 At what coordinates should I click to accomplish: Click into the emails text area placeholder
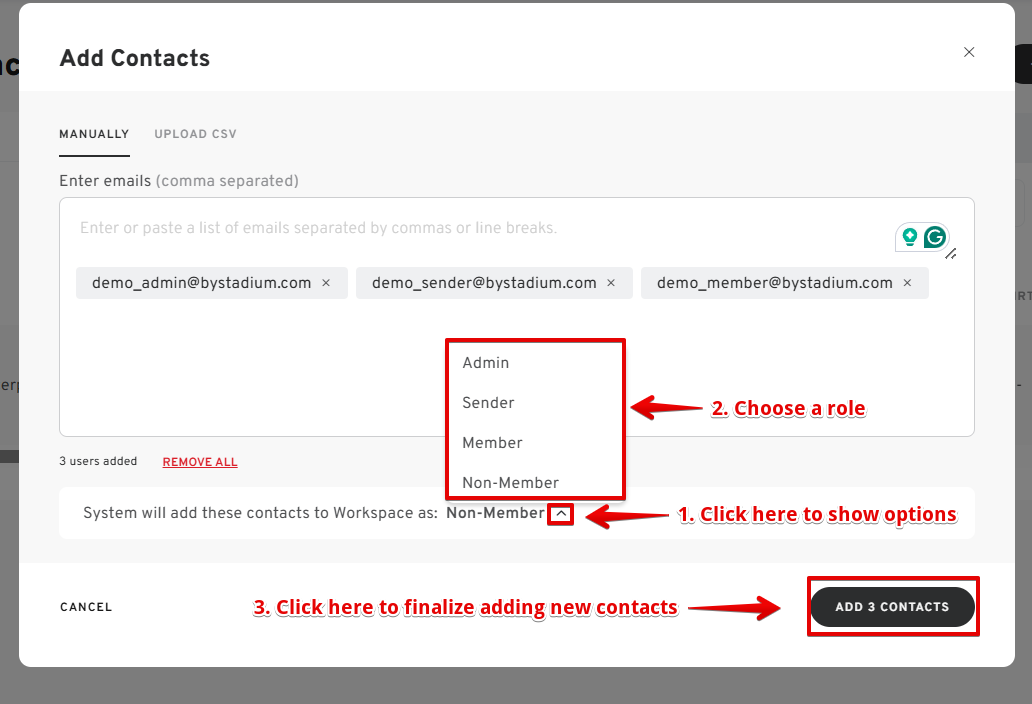(x=318, y=228)
